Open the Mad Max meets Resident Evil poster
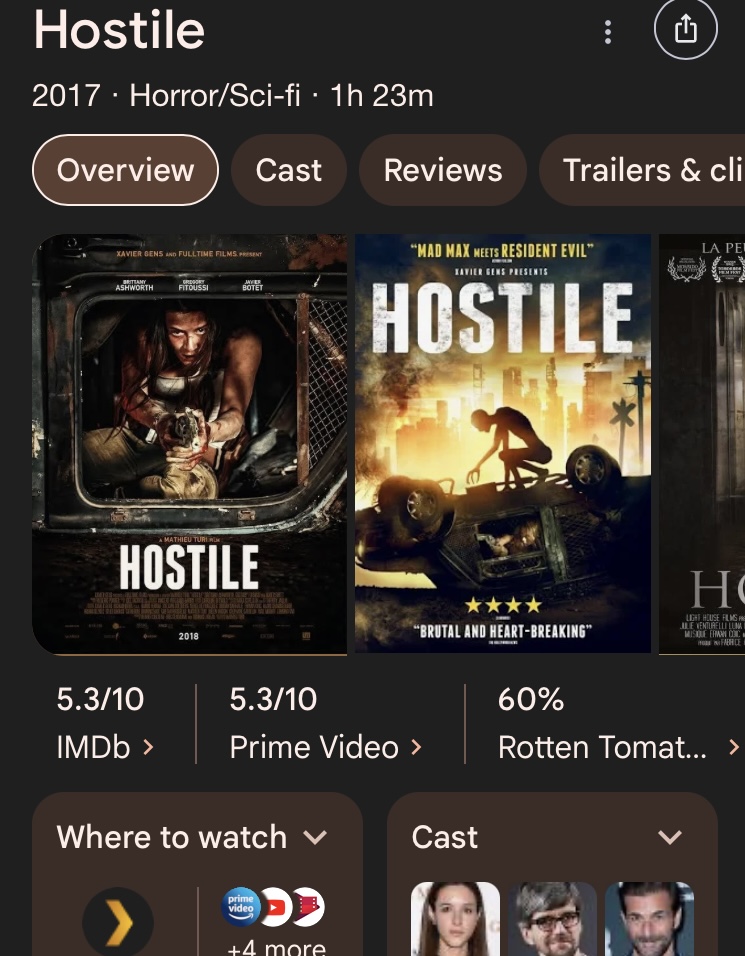 pos(503,444)
